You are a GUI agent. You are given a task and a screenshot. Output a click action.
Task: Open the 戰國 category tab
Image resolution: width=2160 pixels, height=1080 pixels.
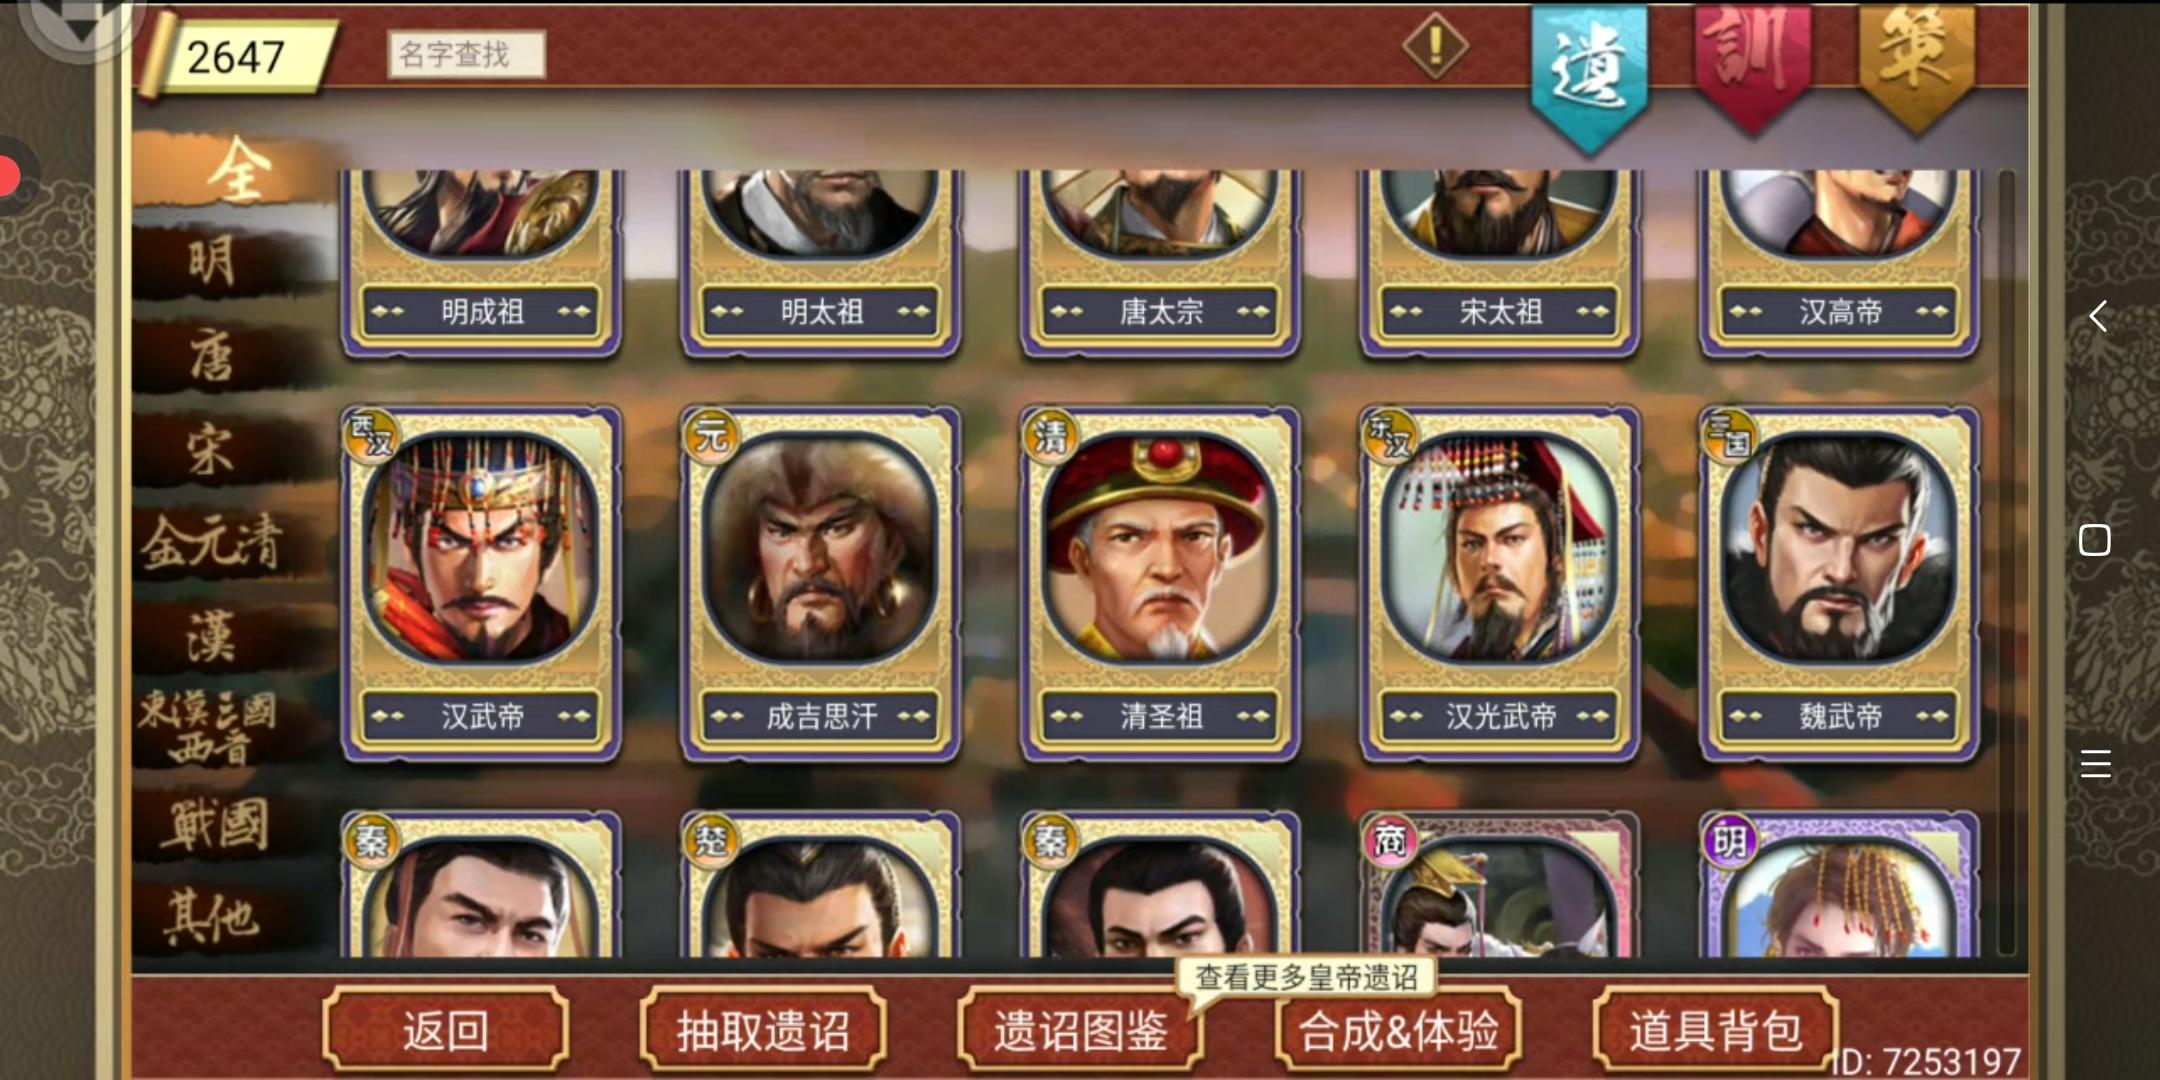(x=214, y=826)
